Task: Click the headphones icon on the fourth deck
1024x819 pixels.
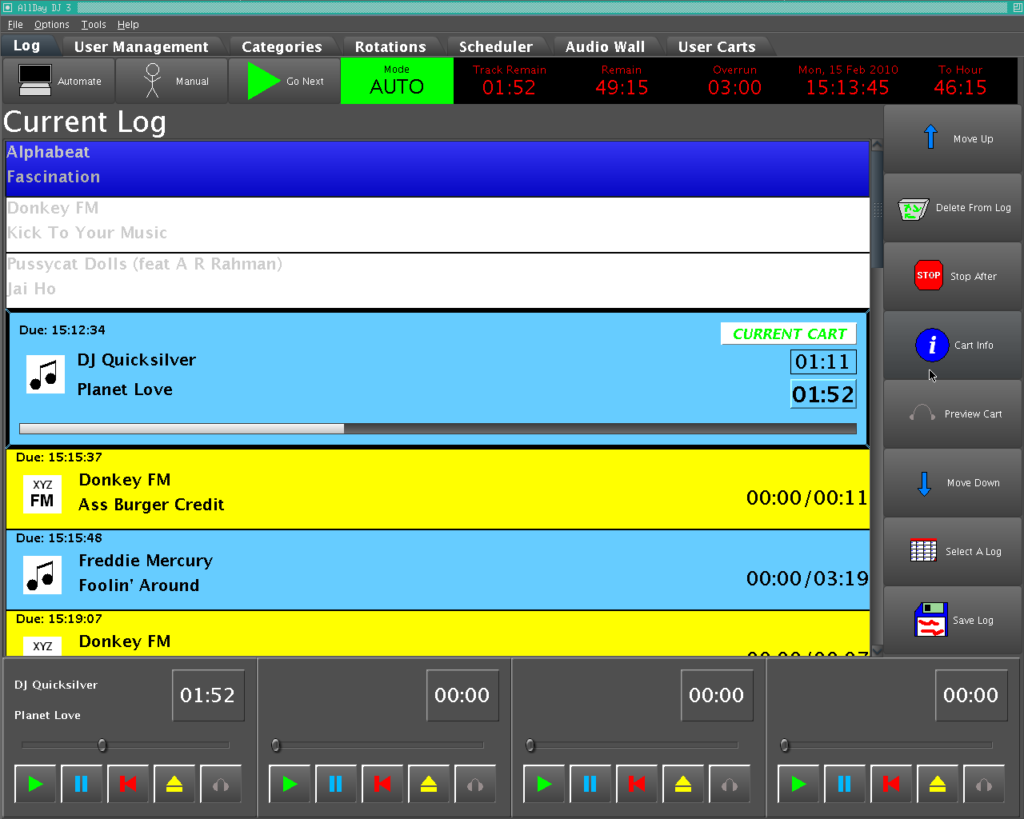Action: pos(984,783)
